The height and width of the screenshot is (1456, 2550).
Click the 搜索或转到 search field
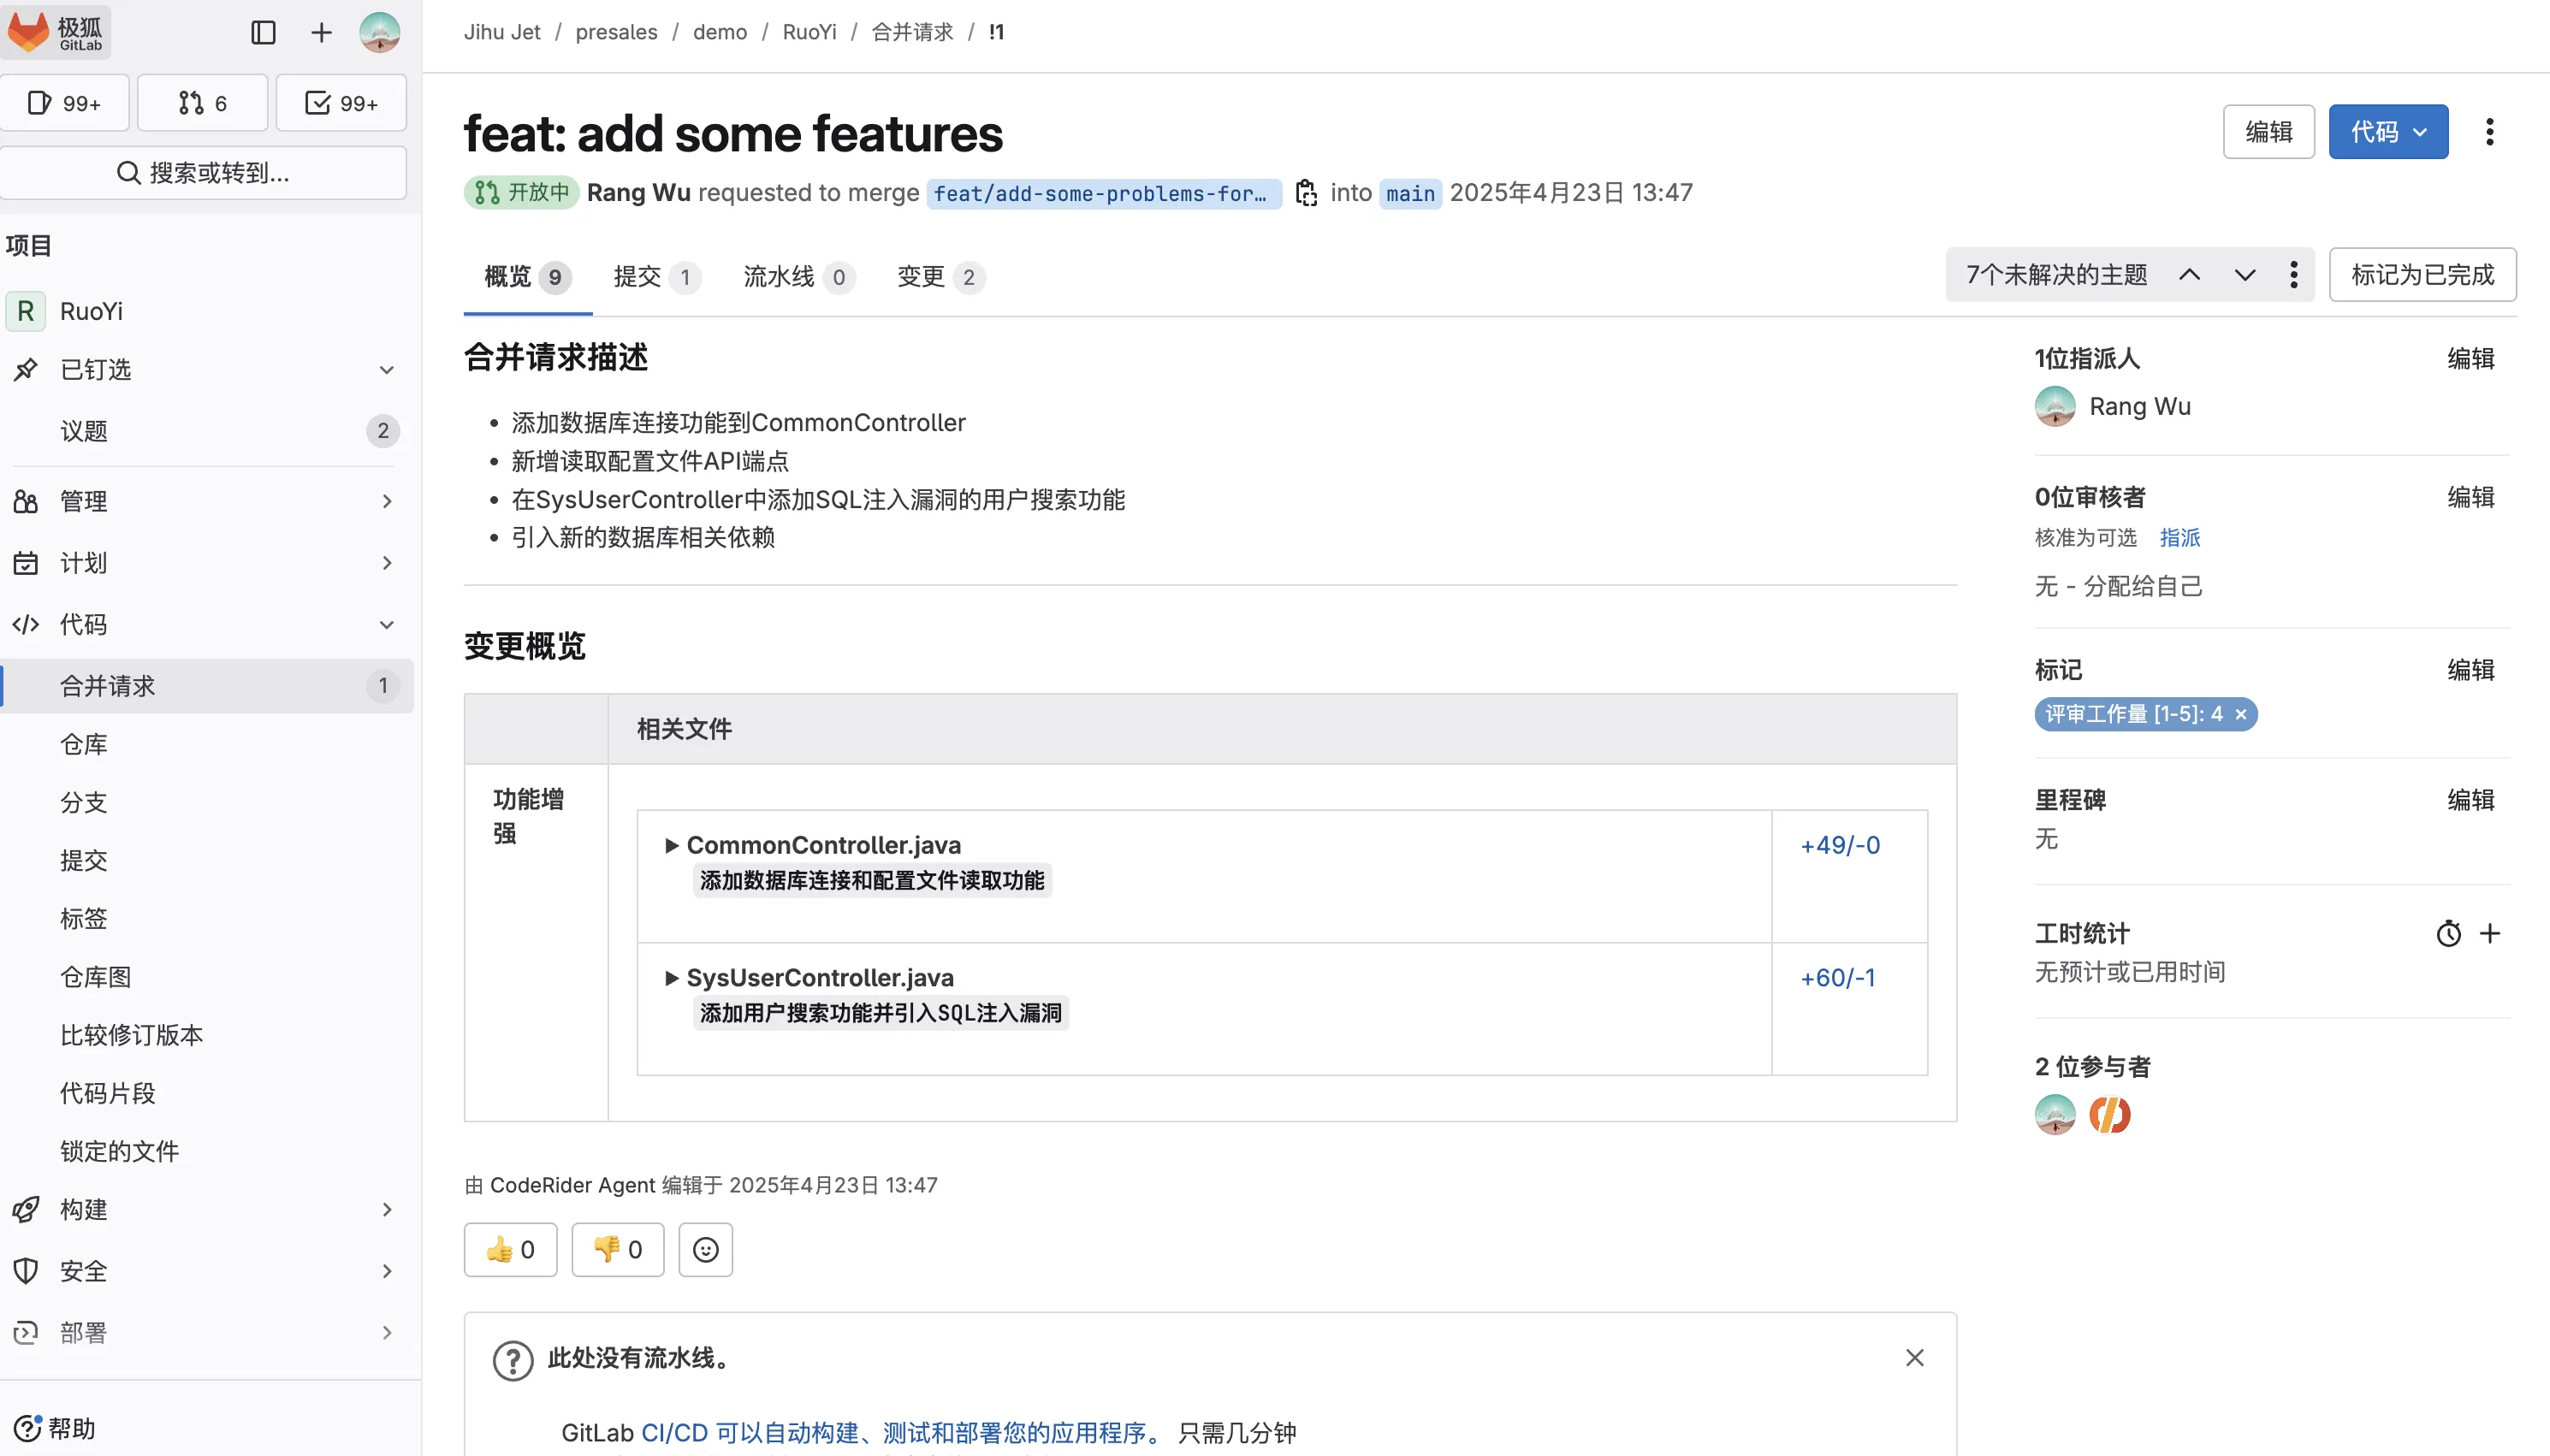[203, 173]
